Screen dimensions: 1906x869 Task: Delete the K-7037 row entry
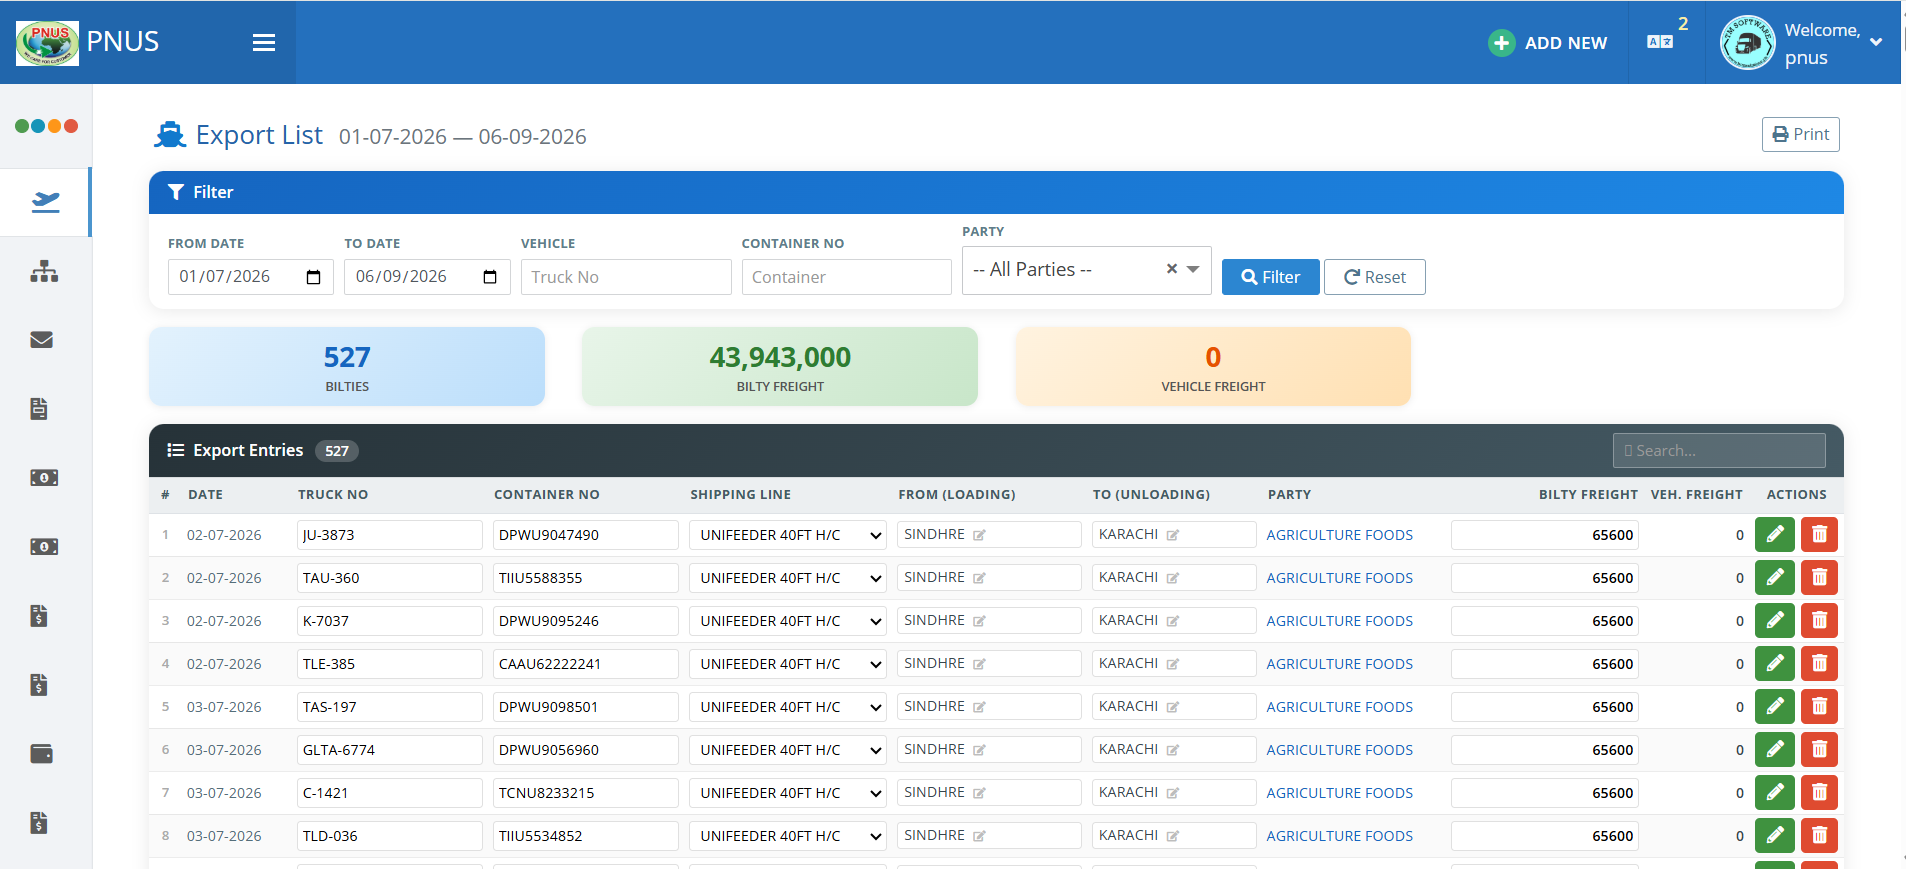pos(1819,621)
